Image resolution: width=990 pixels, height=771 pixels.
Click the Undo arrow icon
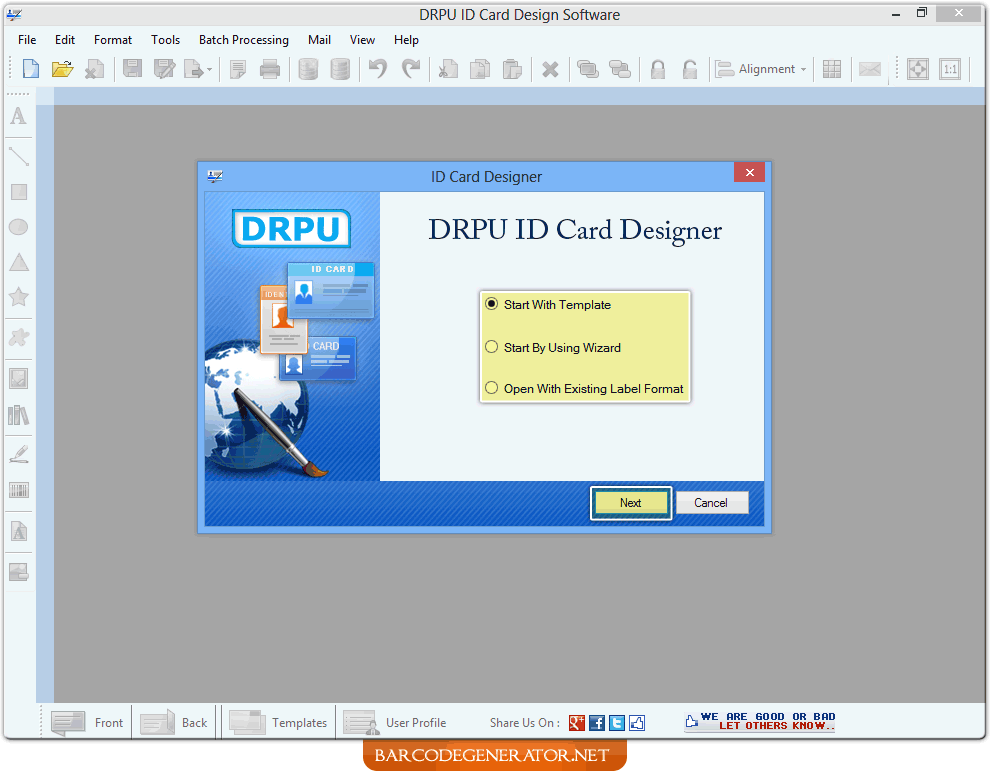[378, 68]
